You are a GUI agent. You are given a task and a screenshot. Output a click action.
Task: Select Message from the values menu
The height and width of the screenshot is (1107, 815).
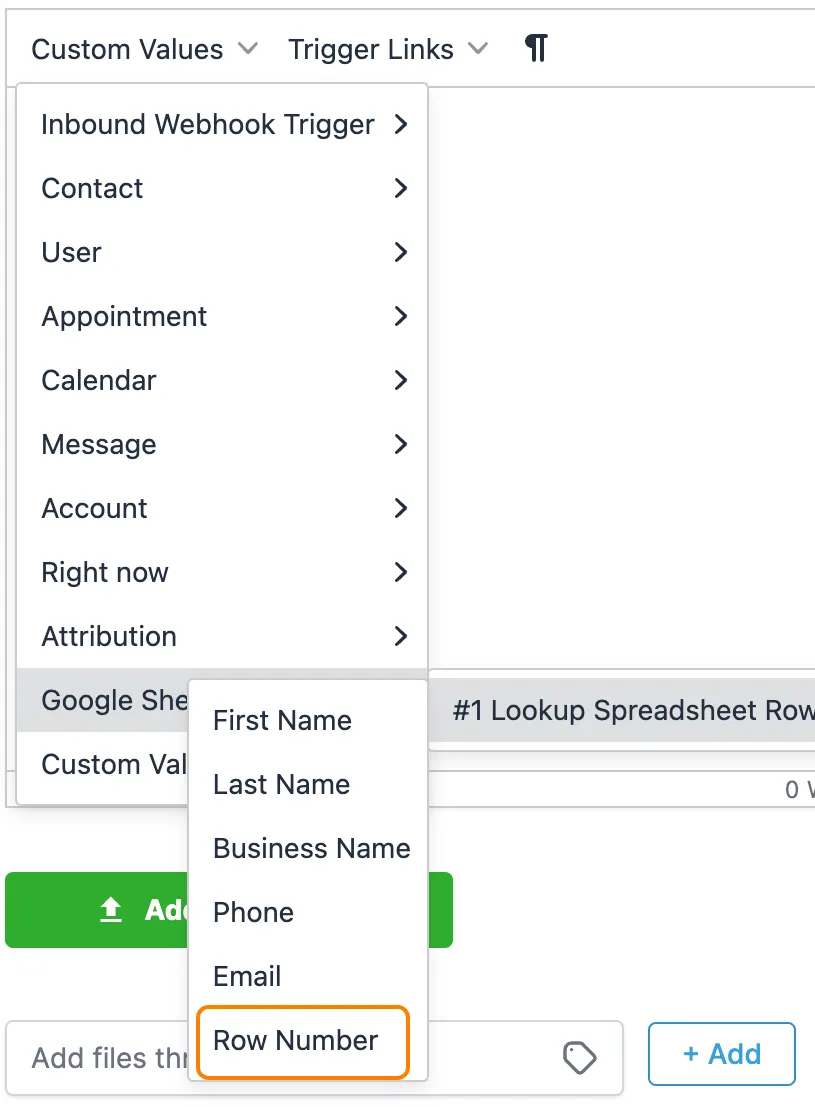click(99, 444)
